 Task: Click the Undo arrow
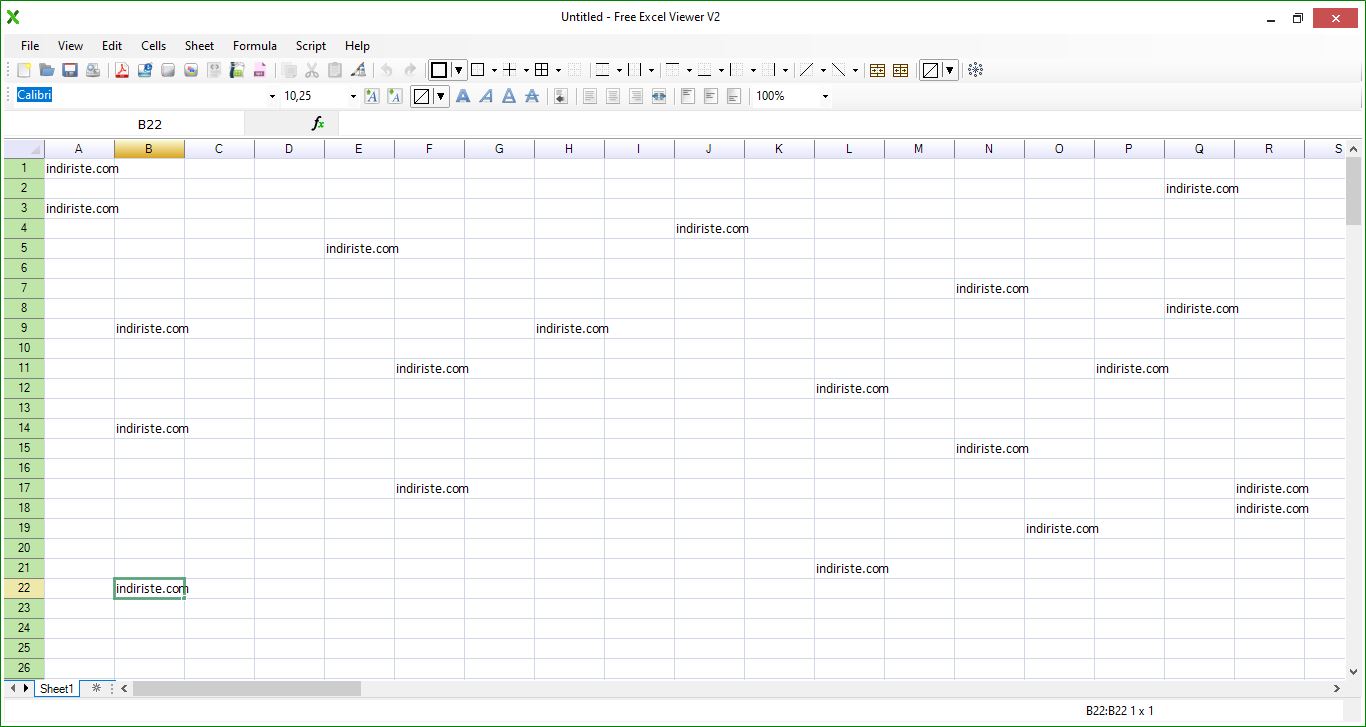(x=387, y=70)
